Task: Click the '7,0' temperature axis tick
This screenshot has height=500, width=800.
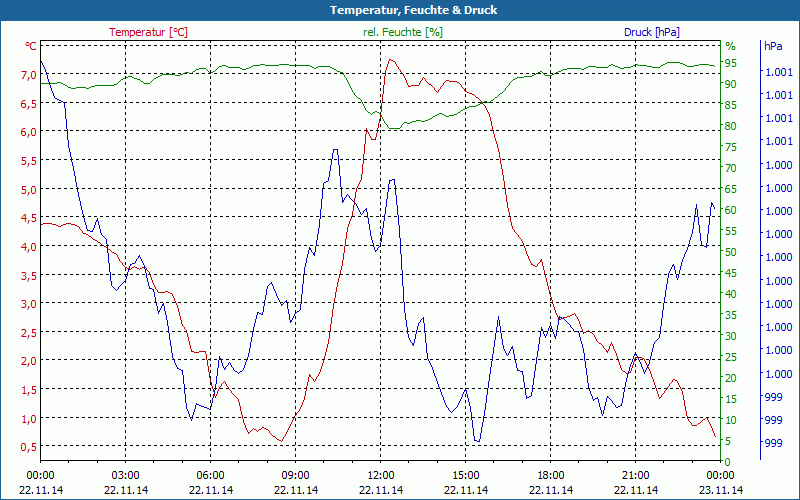Action: tap(29, 74)
